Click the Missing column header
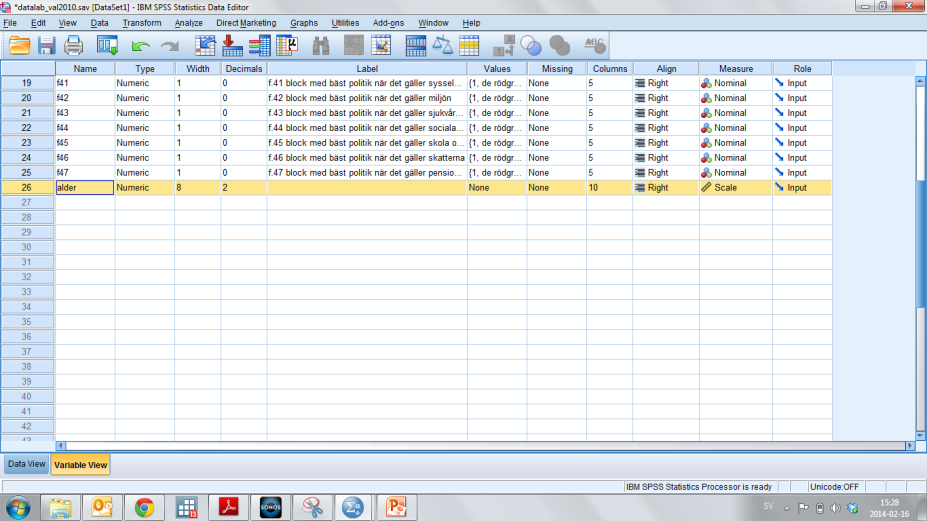 pos(557,69)
